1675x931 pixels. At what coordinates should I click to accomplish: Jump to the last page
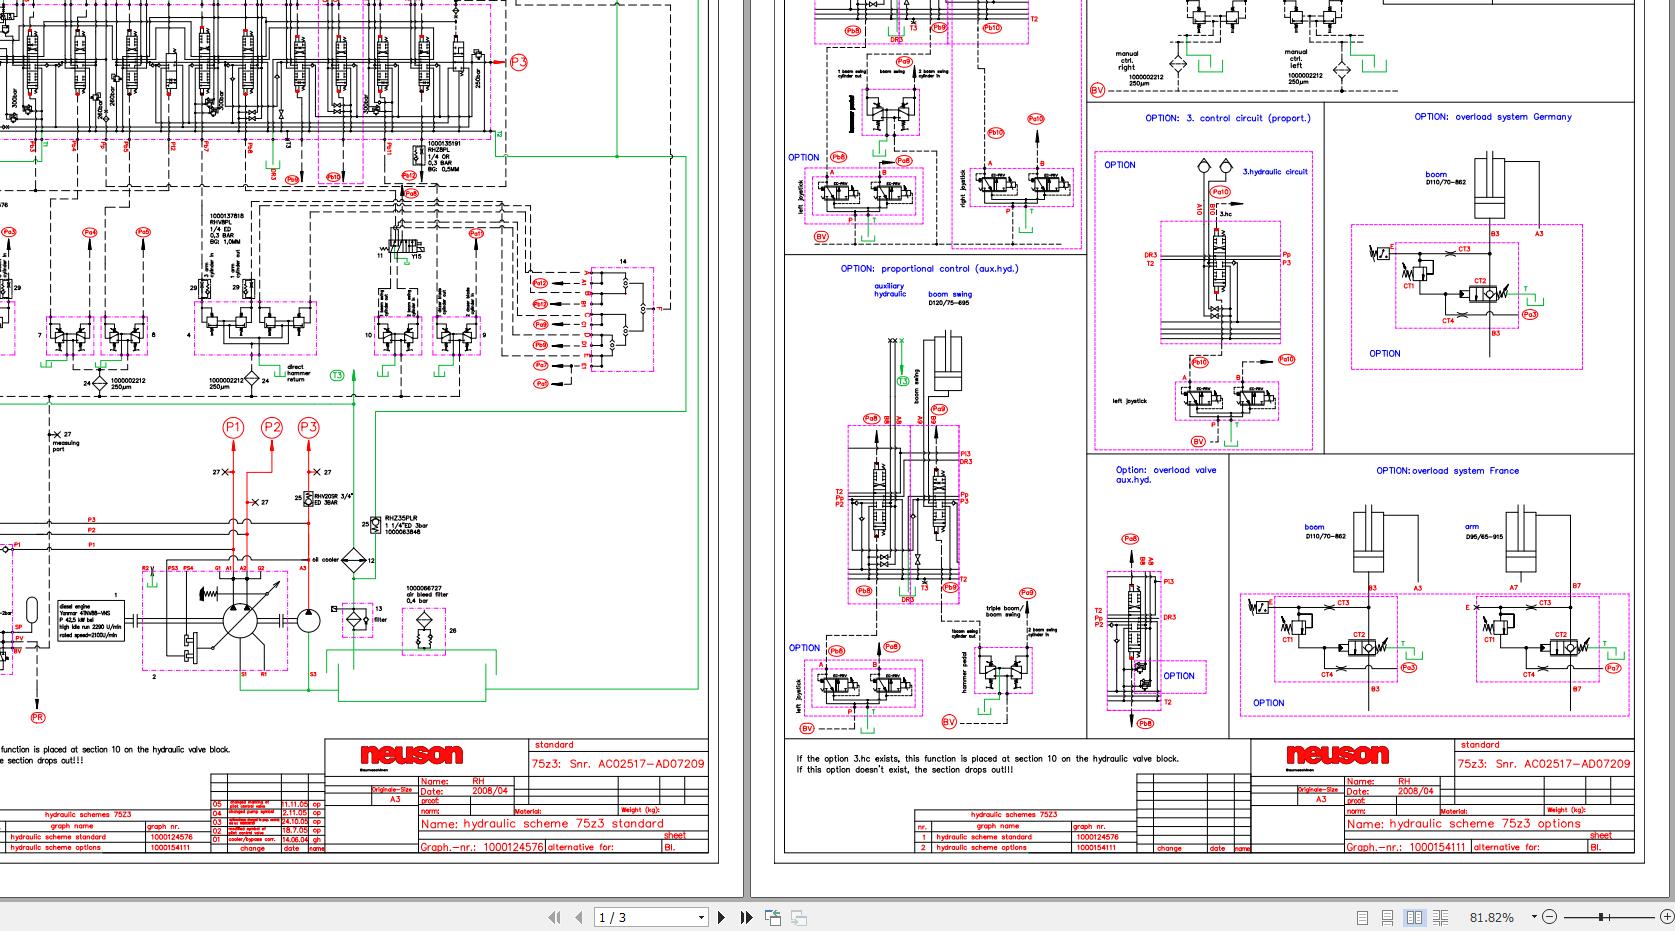(x=744, y=917)
